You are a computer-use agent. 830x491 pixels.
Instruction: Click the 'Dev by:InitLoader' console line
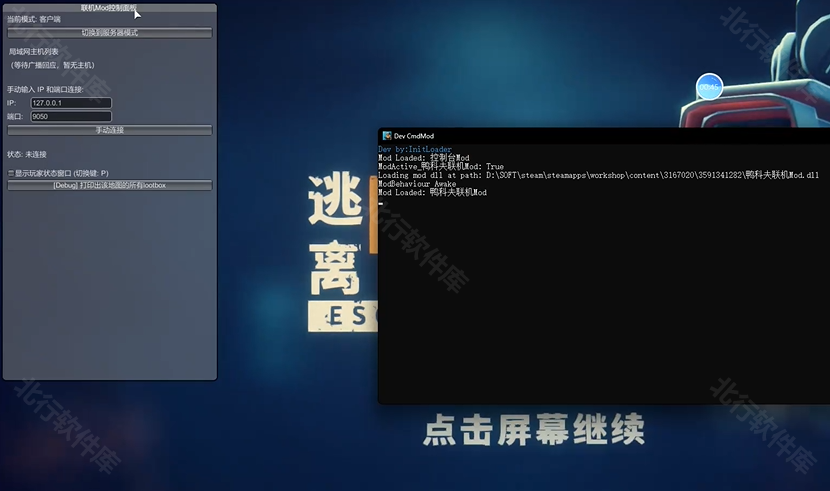[x=415, y=149]
